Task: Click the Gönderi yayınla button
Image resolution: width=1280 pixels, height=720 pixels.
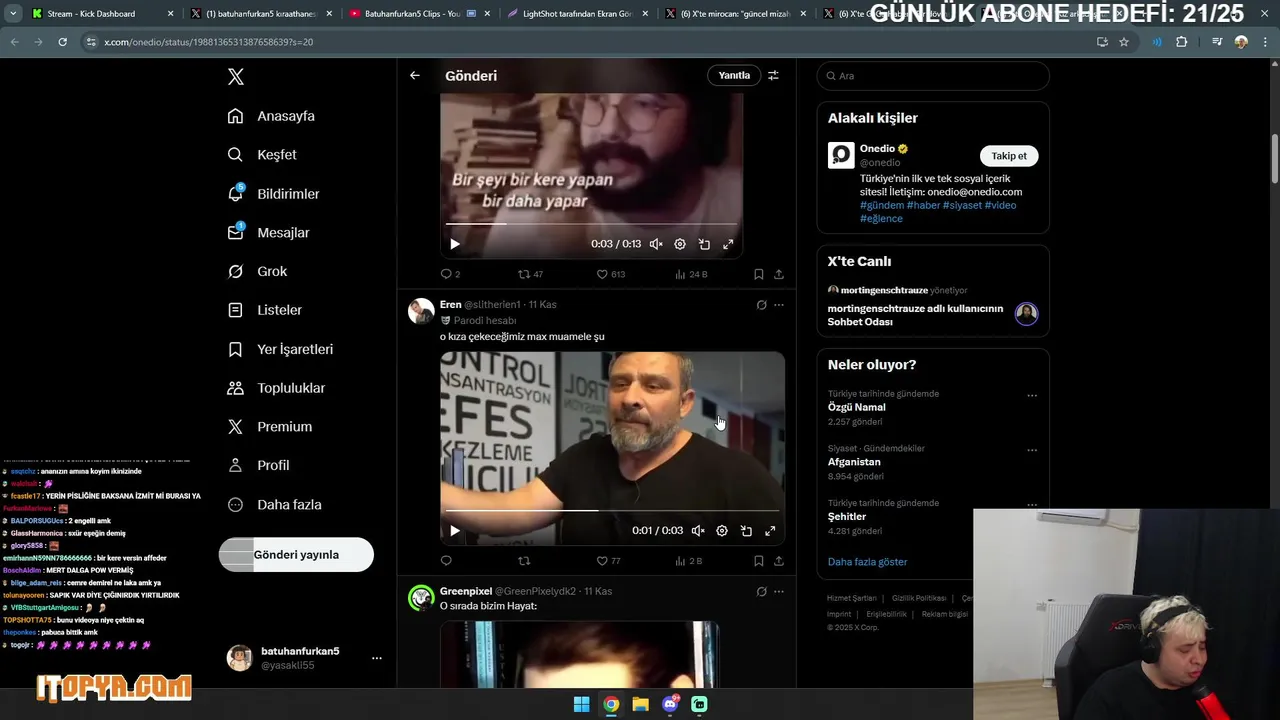Action: 296,555
